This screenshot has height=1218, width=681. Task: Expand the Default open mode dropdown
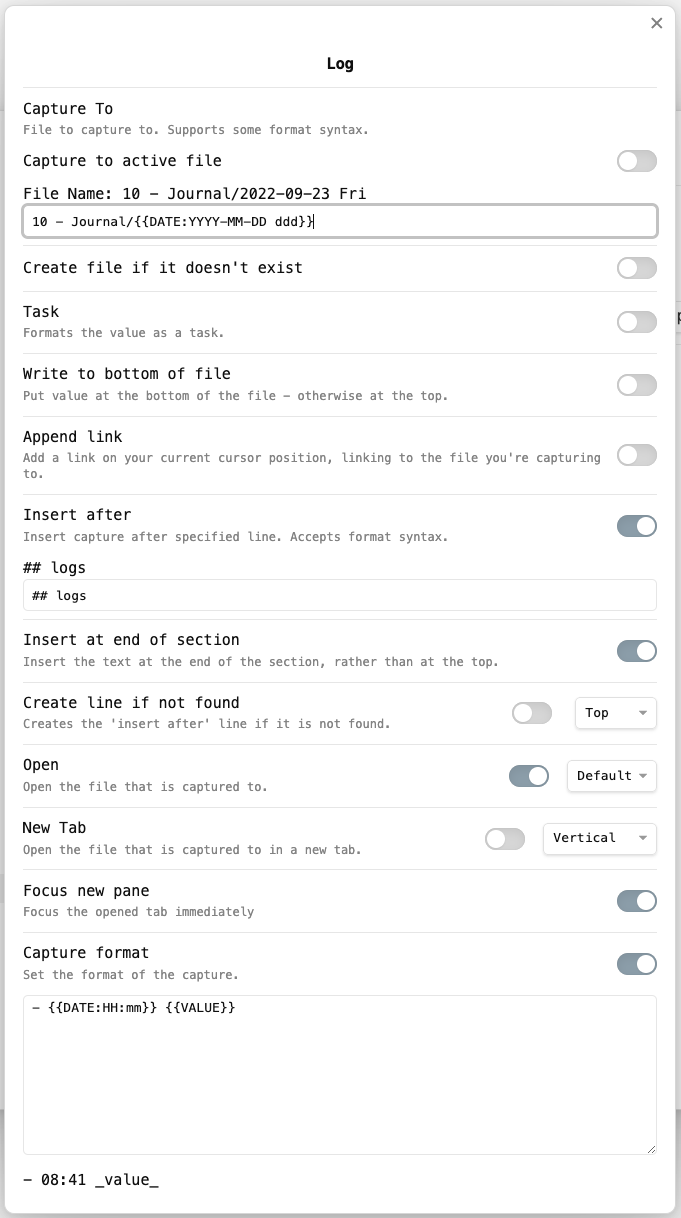coord(611,775)
